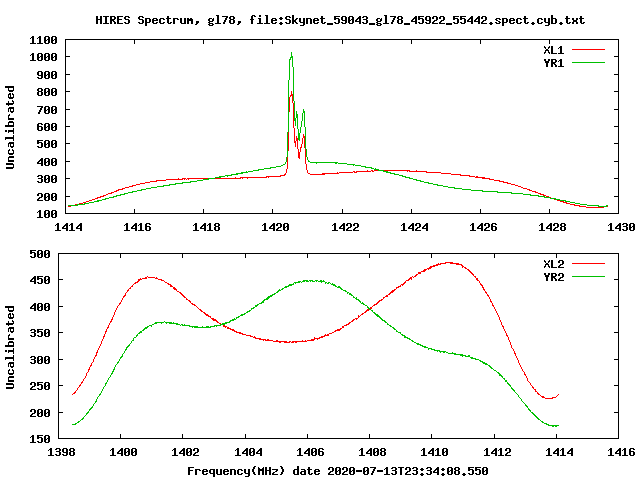This screenshot has width=640, height=480.
Task: Click the HIRES Spectrum plot title
Action: [340, 20]
